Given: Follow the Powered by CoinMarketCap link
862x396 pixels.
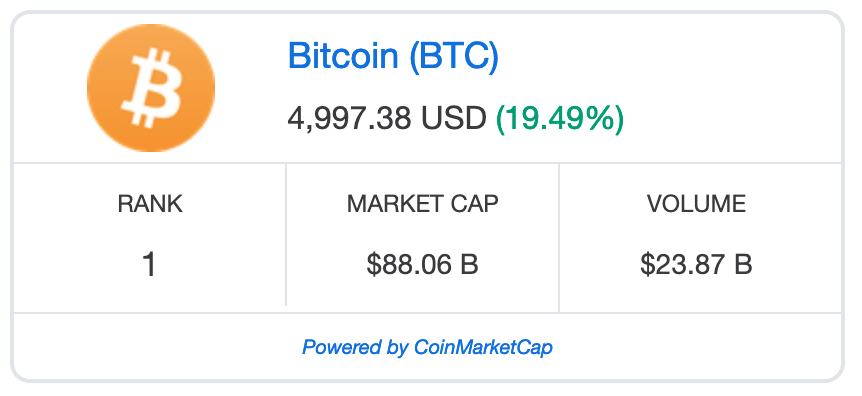Looking at the screenshot, I should point(427,347).
